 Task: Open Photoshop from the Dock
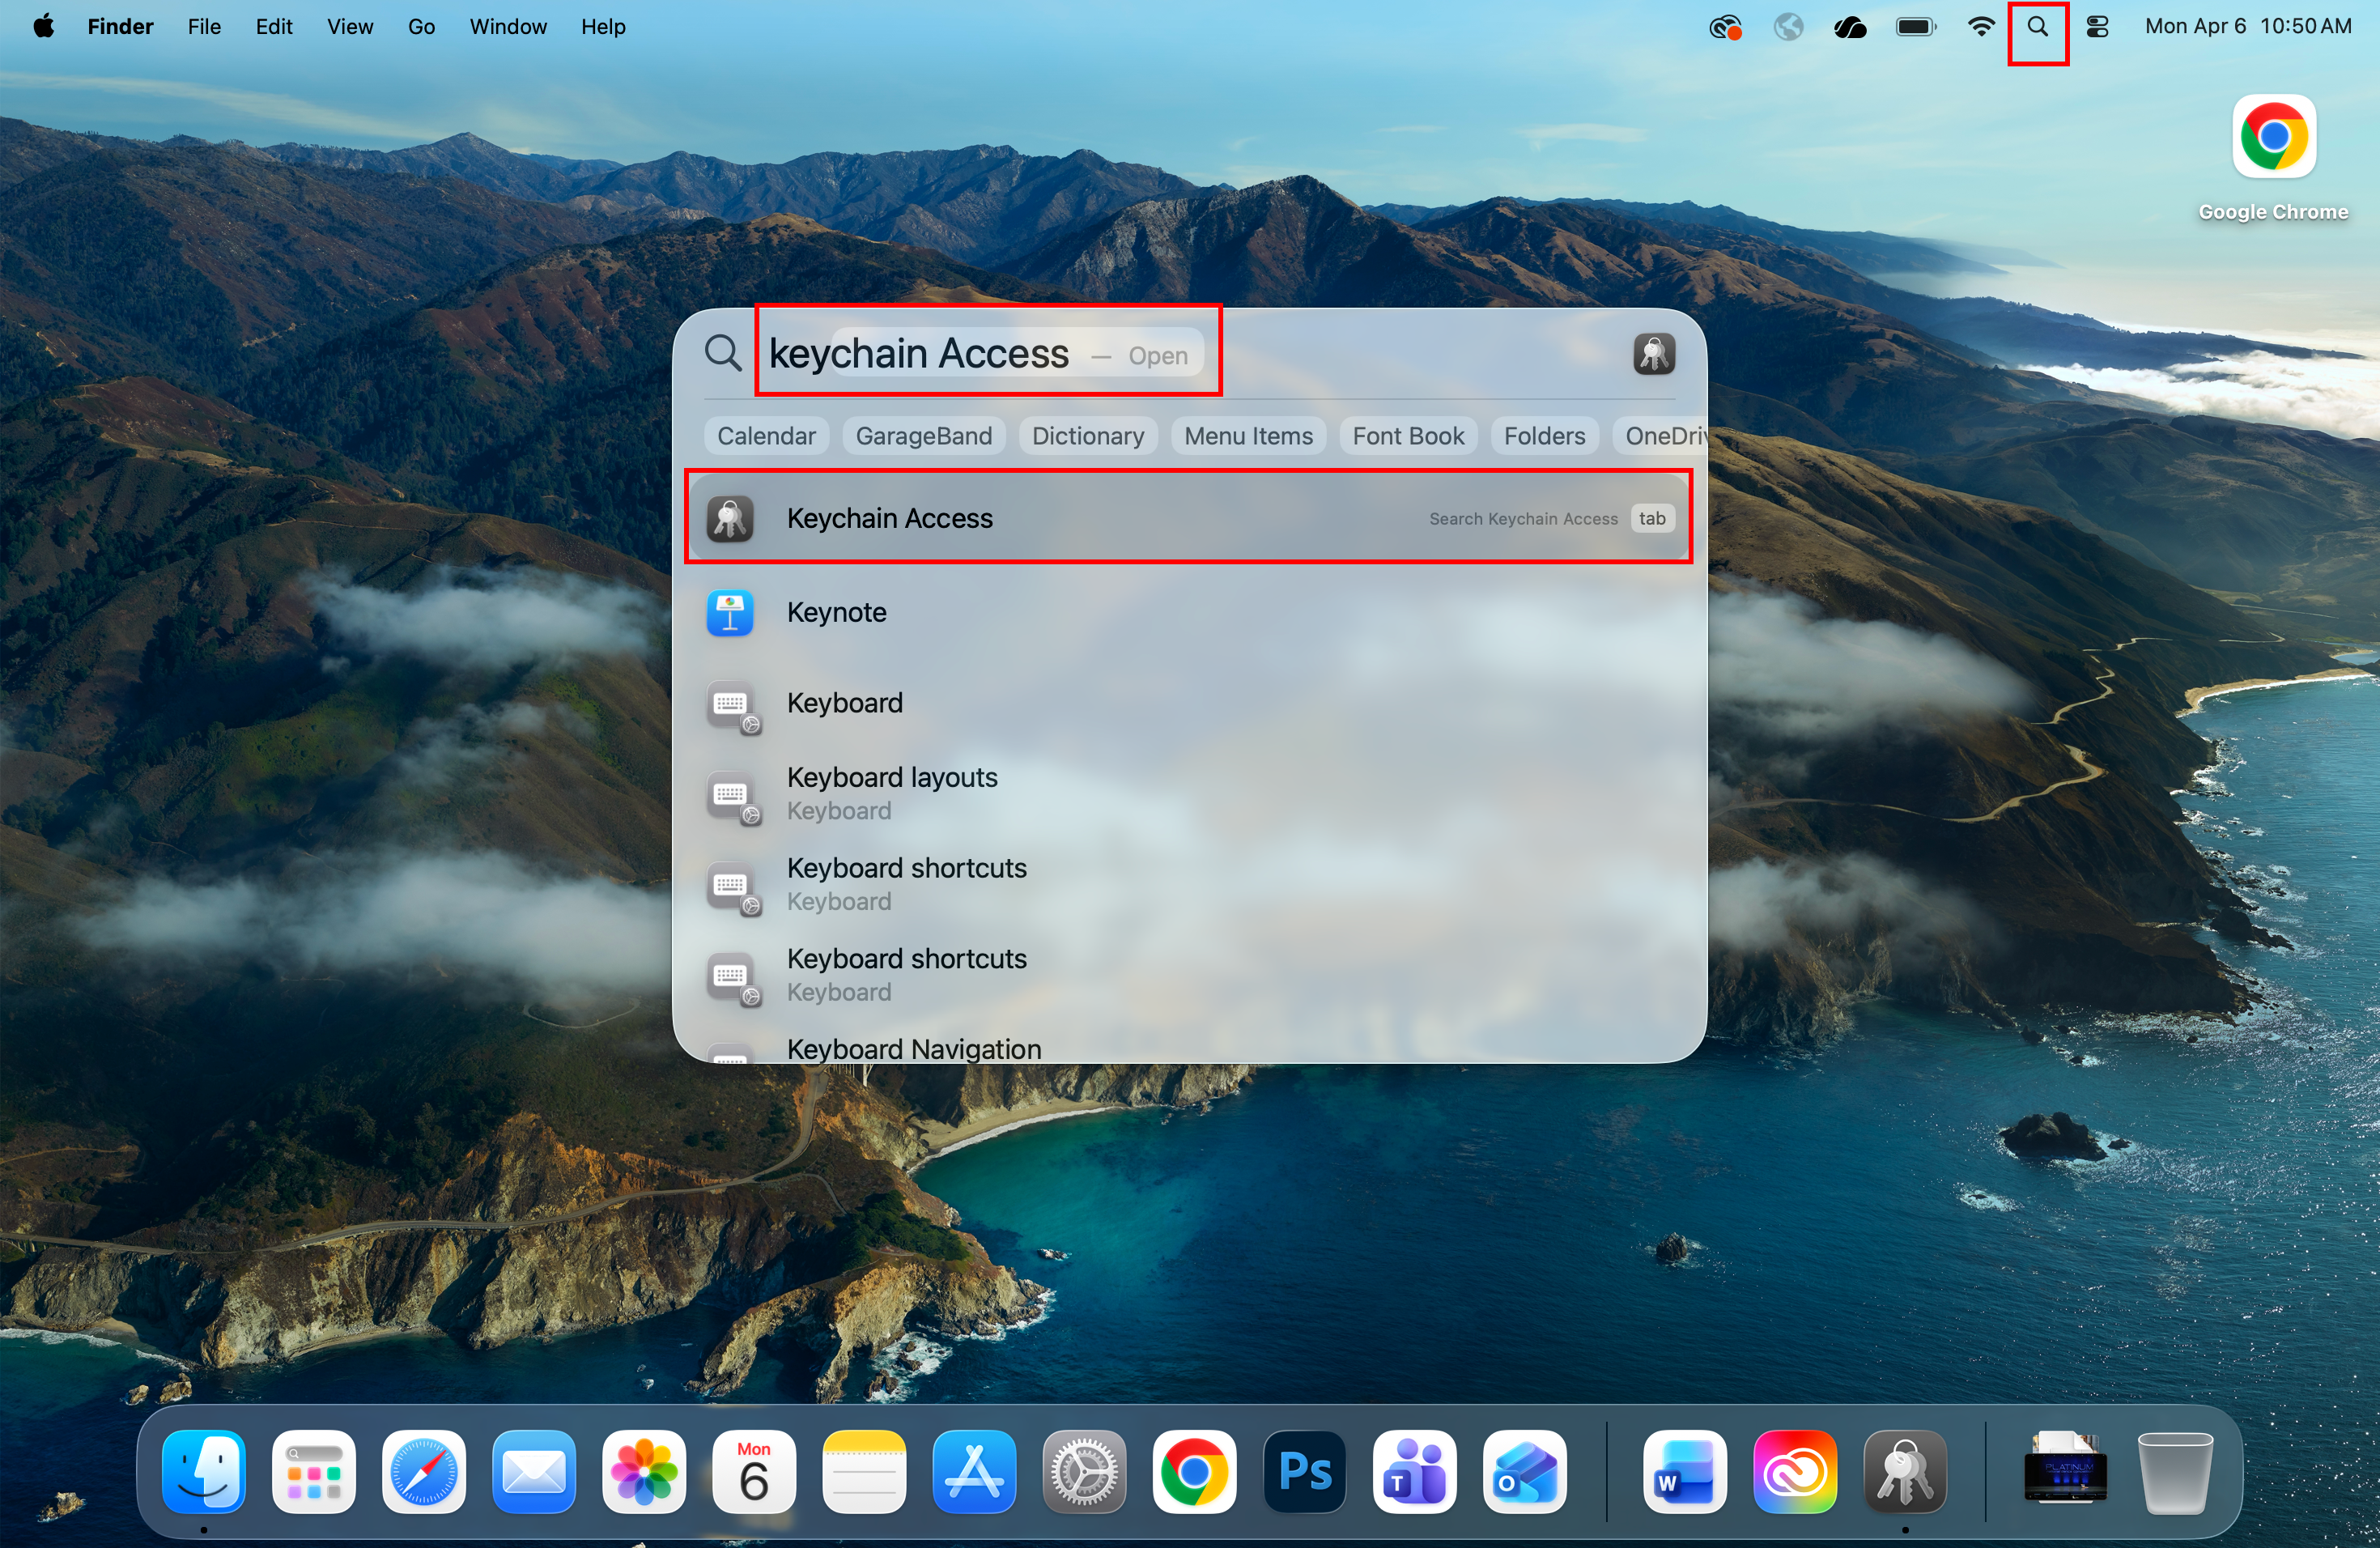[x=1303, y=1472]
